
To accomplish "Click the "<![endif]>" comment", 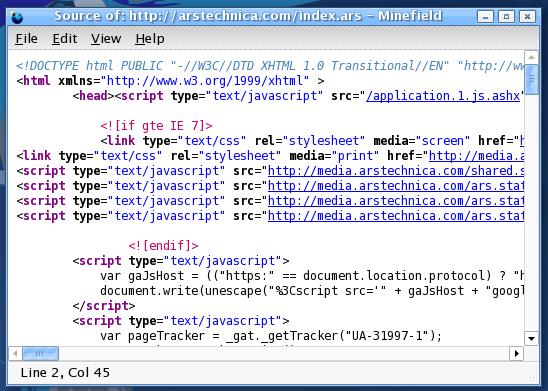I will (163, 246).
